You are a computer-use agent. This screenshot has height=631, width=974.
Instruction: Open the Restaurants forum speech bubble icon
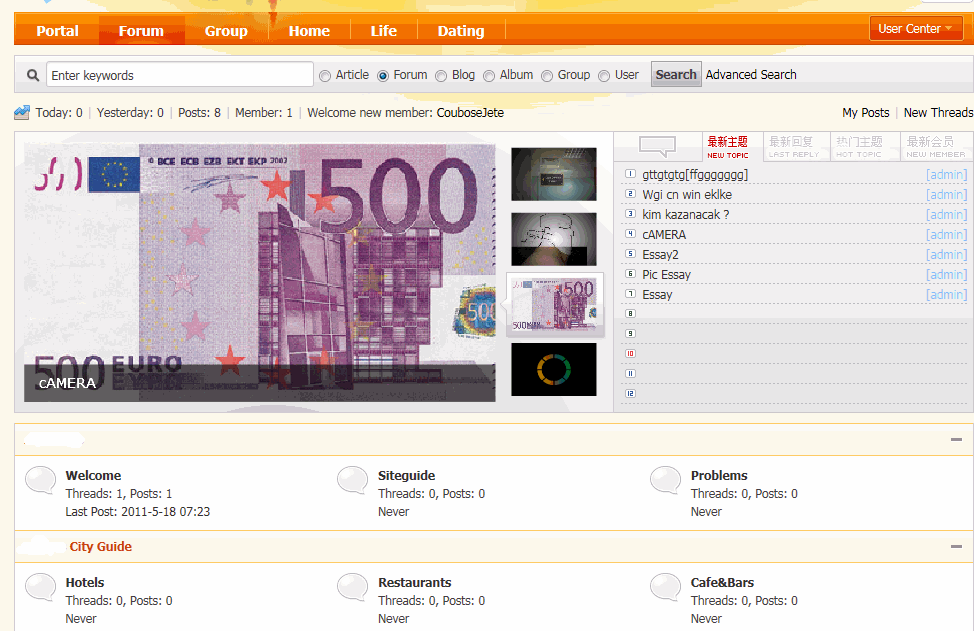click(353, 587)
